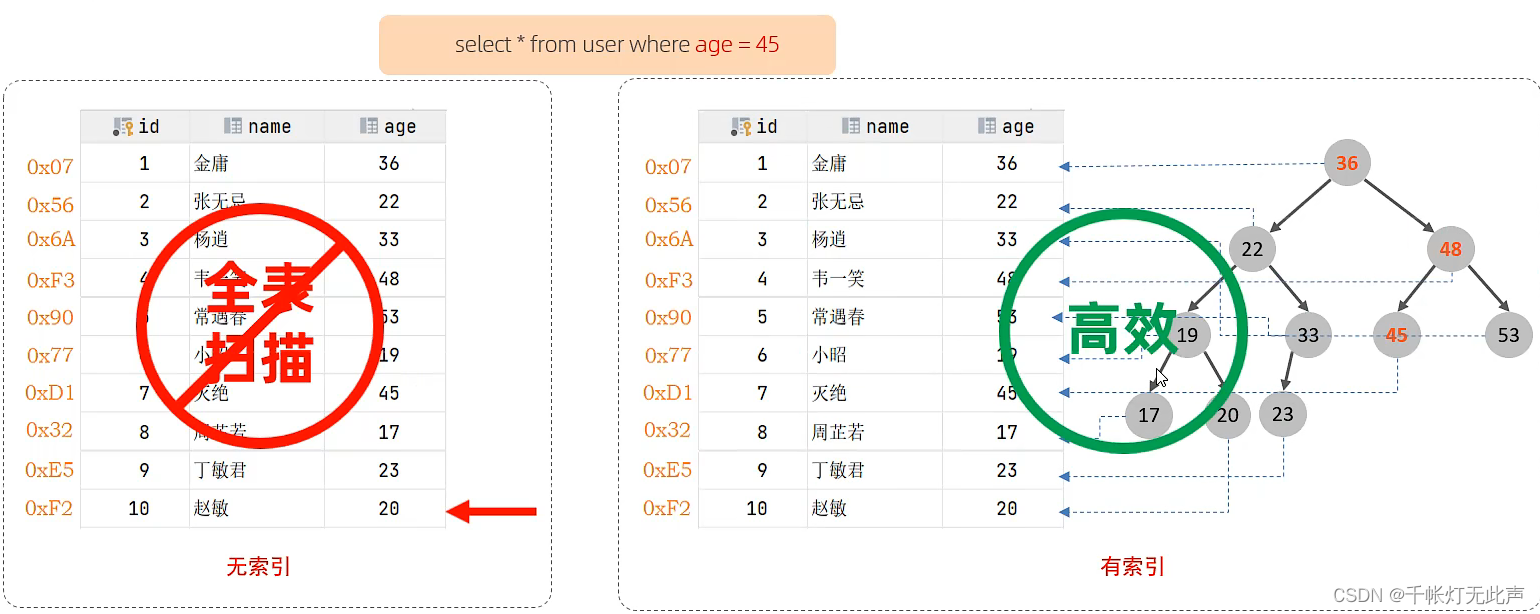Select age cell 33 in 有索引 table
The image size is (1540, 614).
[x=1003, y=239]
